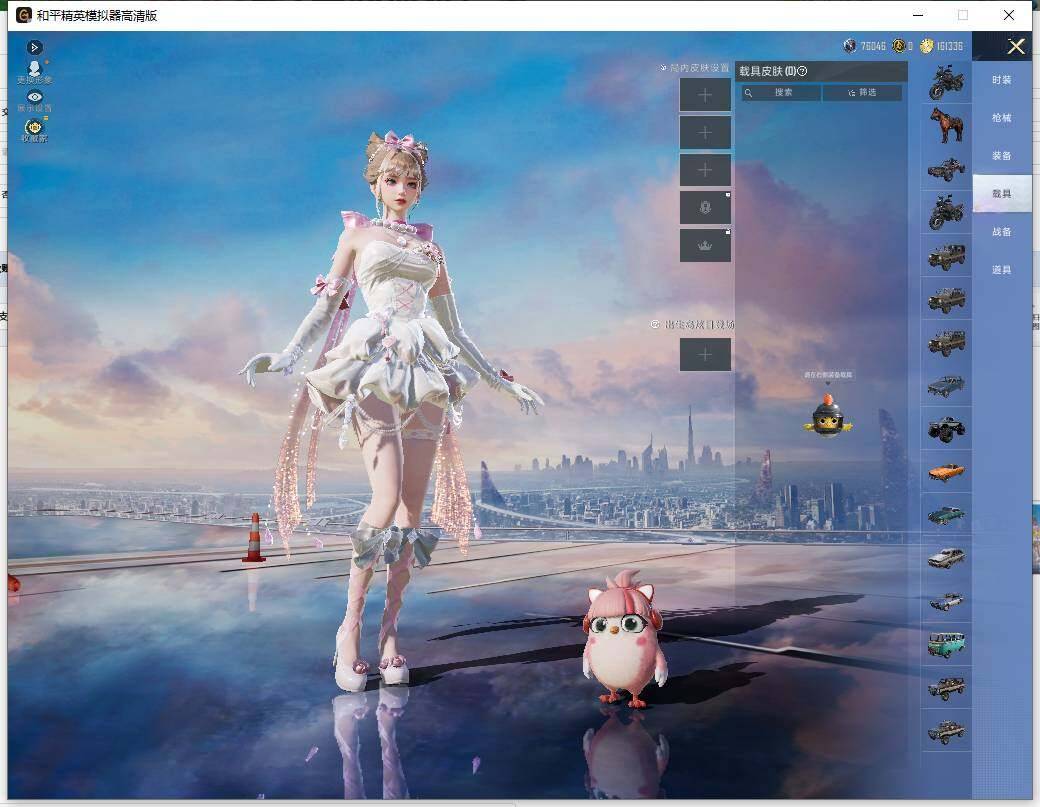Add item in slot beside the pet
This screenshot has width=1040, height=807.
[x=705, y=355]
